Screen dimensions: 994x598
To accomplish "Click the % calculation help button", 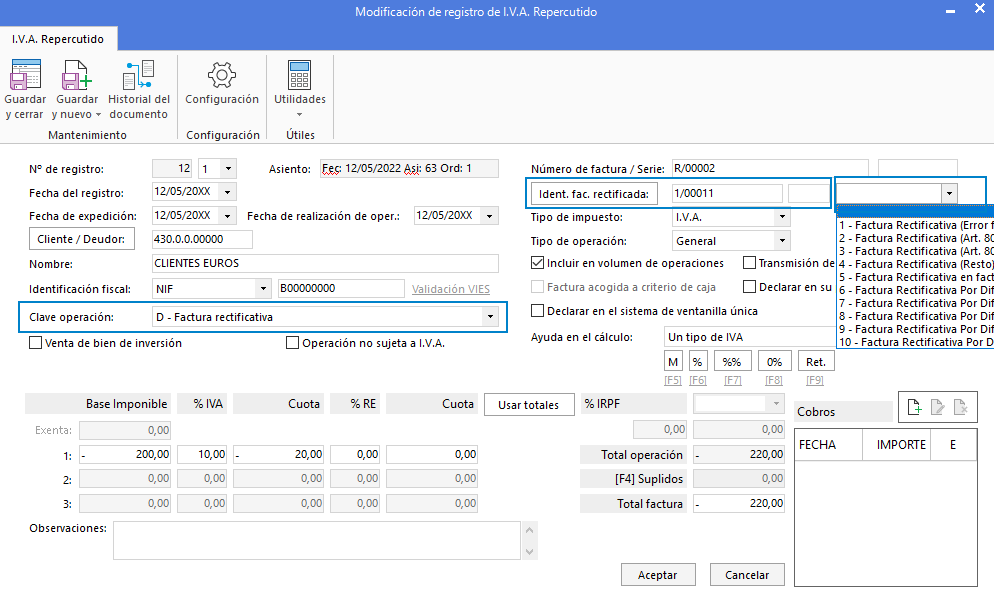I will [x=698, y=361].
